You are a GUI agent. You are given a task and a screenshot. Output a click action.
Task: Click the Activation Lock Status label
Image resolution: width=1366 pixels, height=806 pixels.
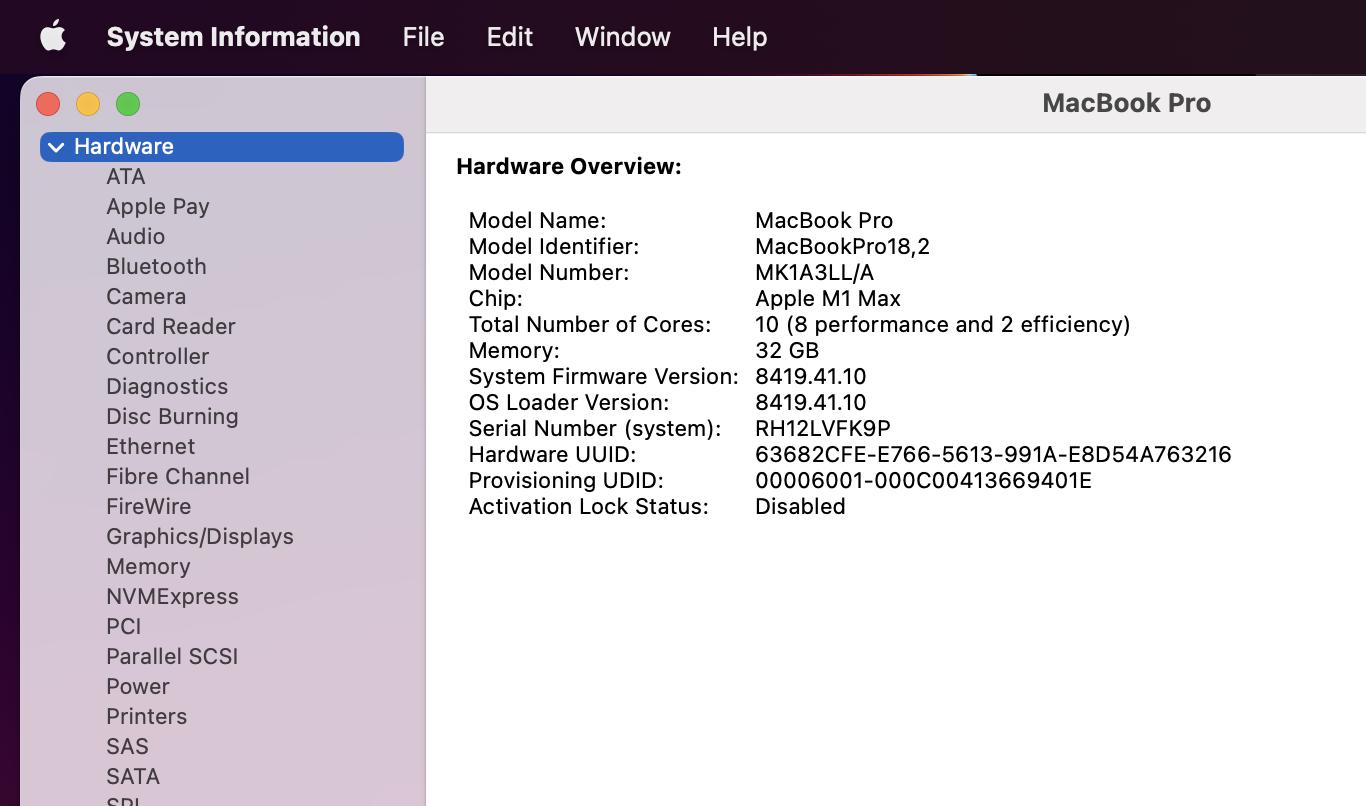pos(589,506)
